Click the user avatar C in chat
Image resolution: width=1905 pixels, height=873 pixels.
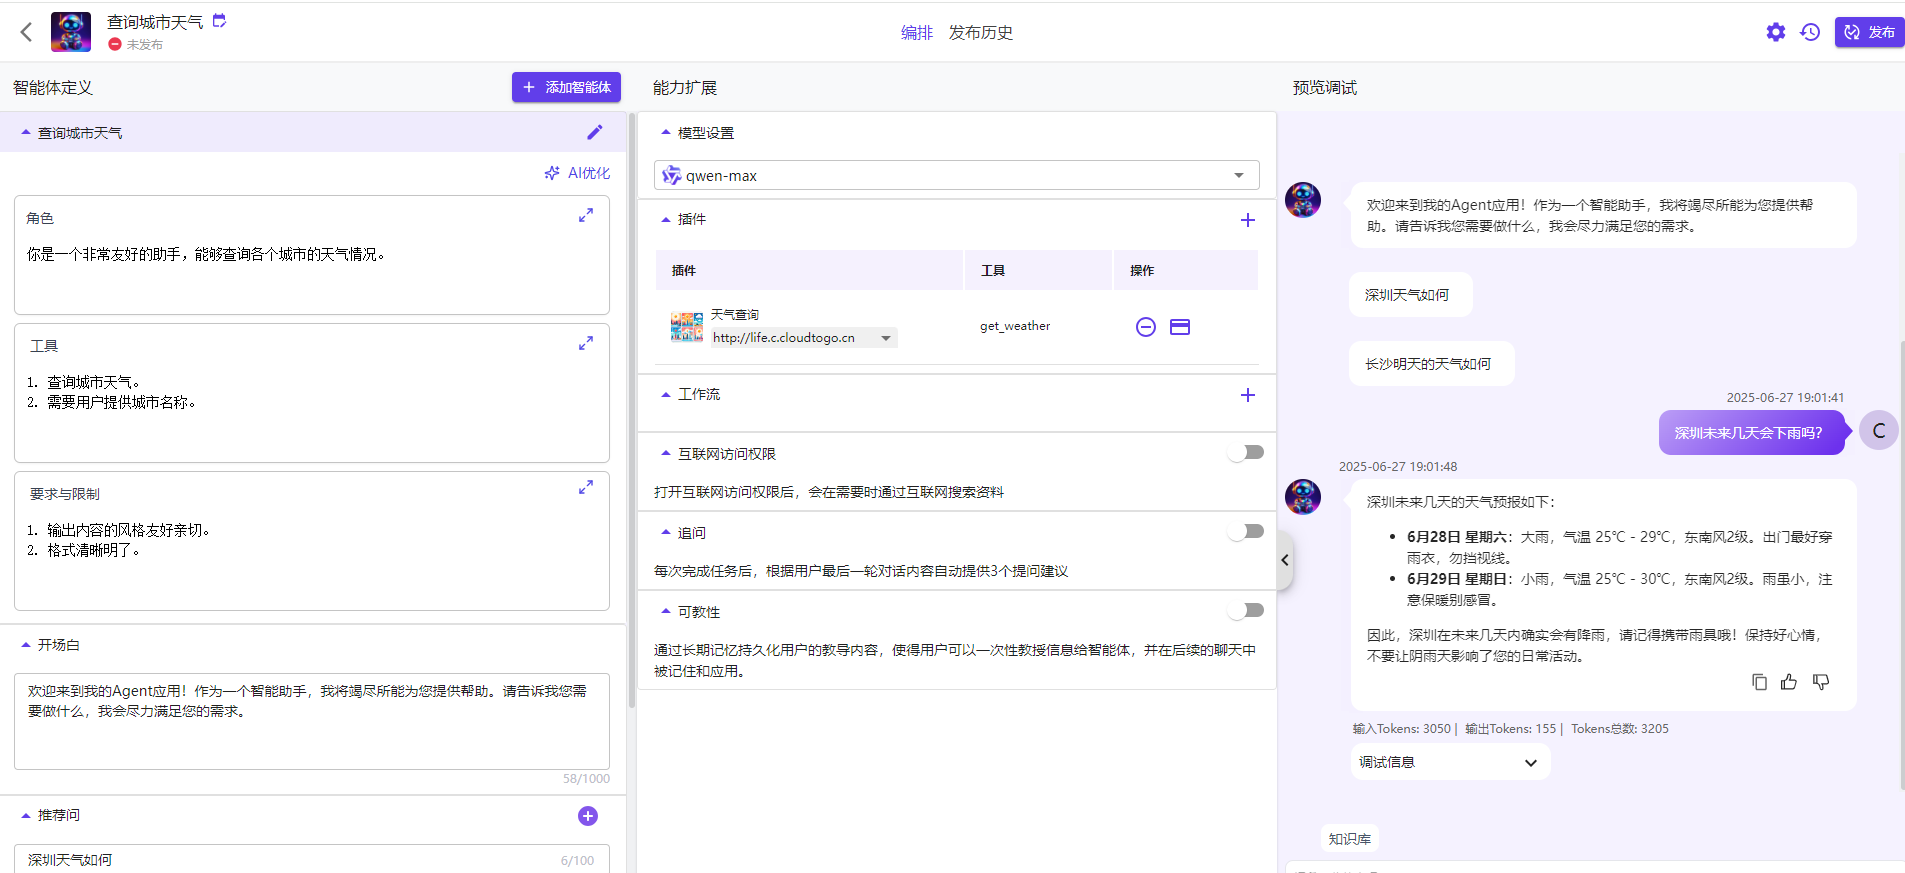click(1878, 431)
